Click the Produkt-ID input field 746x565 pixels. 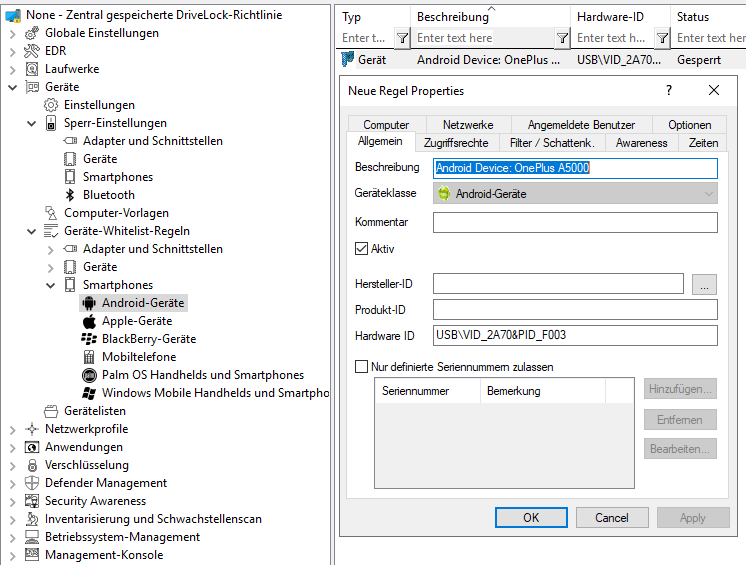point(575,310)
